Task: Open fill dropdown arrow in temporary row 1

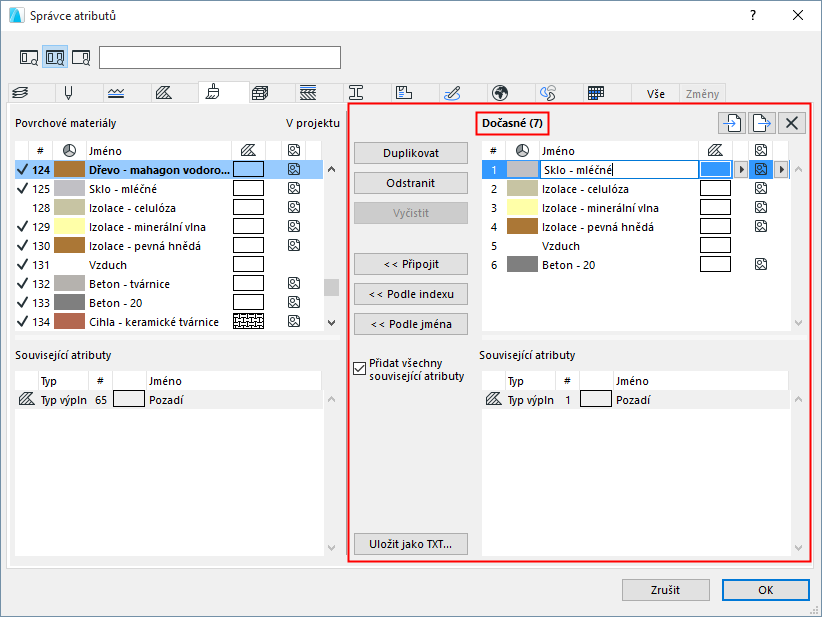Action: [x=741, y=169]
